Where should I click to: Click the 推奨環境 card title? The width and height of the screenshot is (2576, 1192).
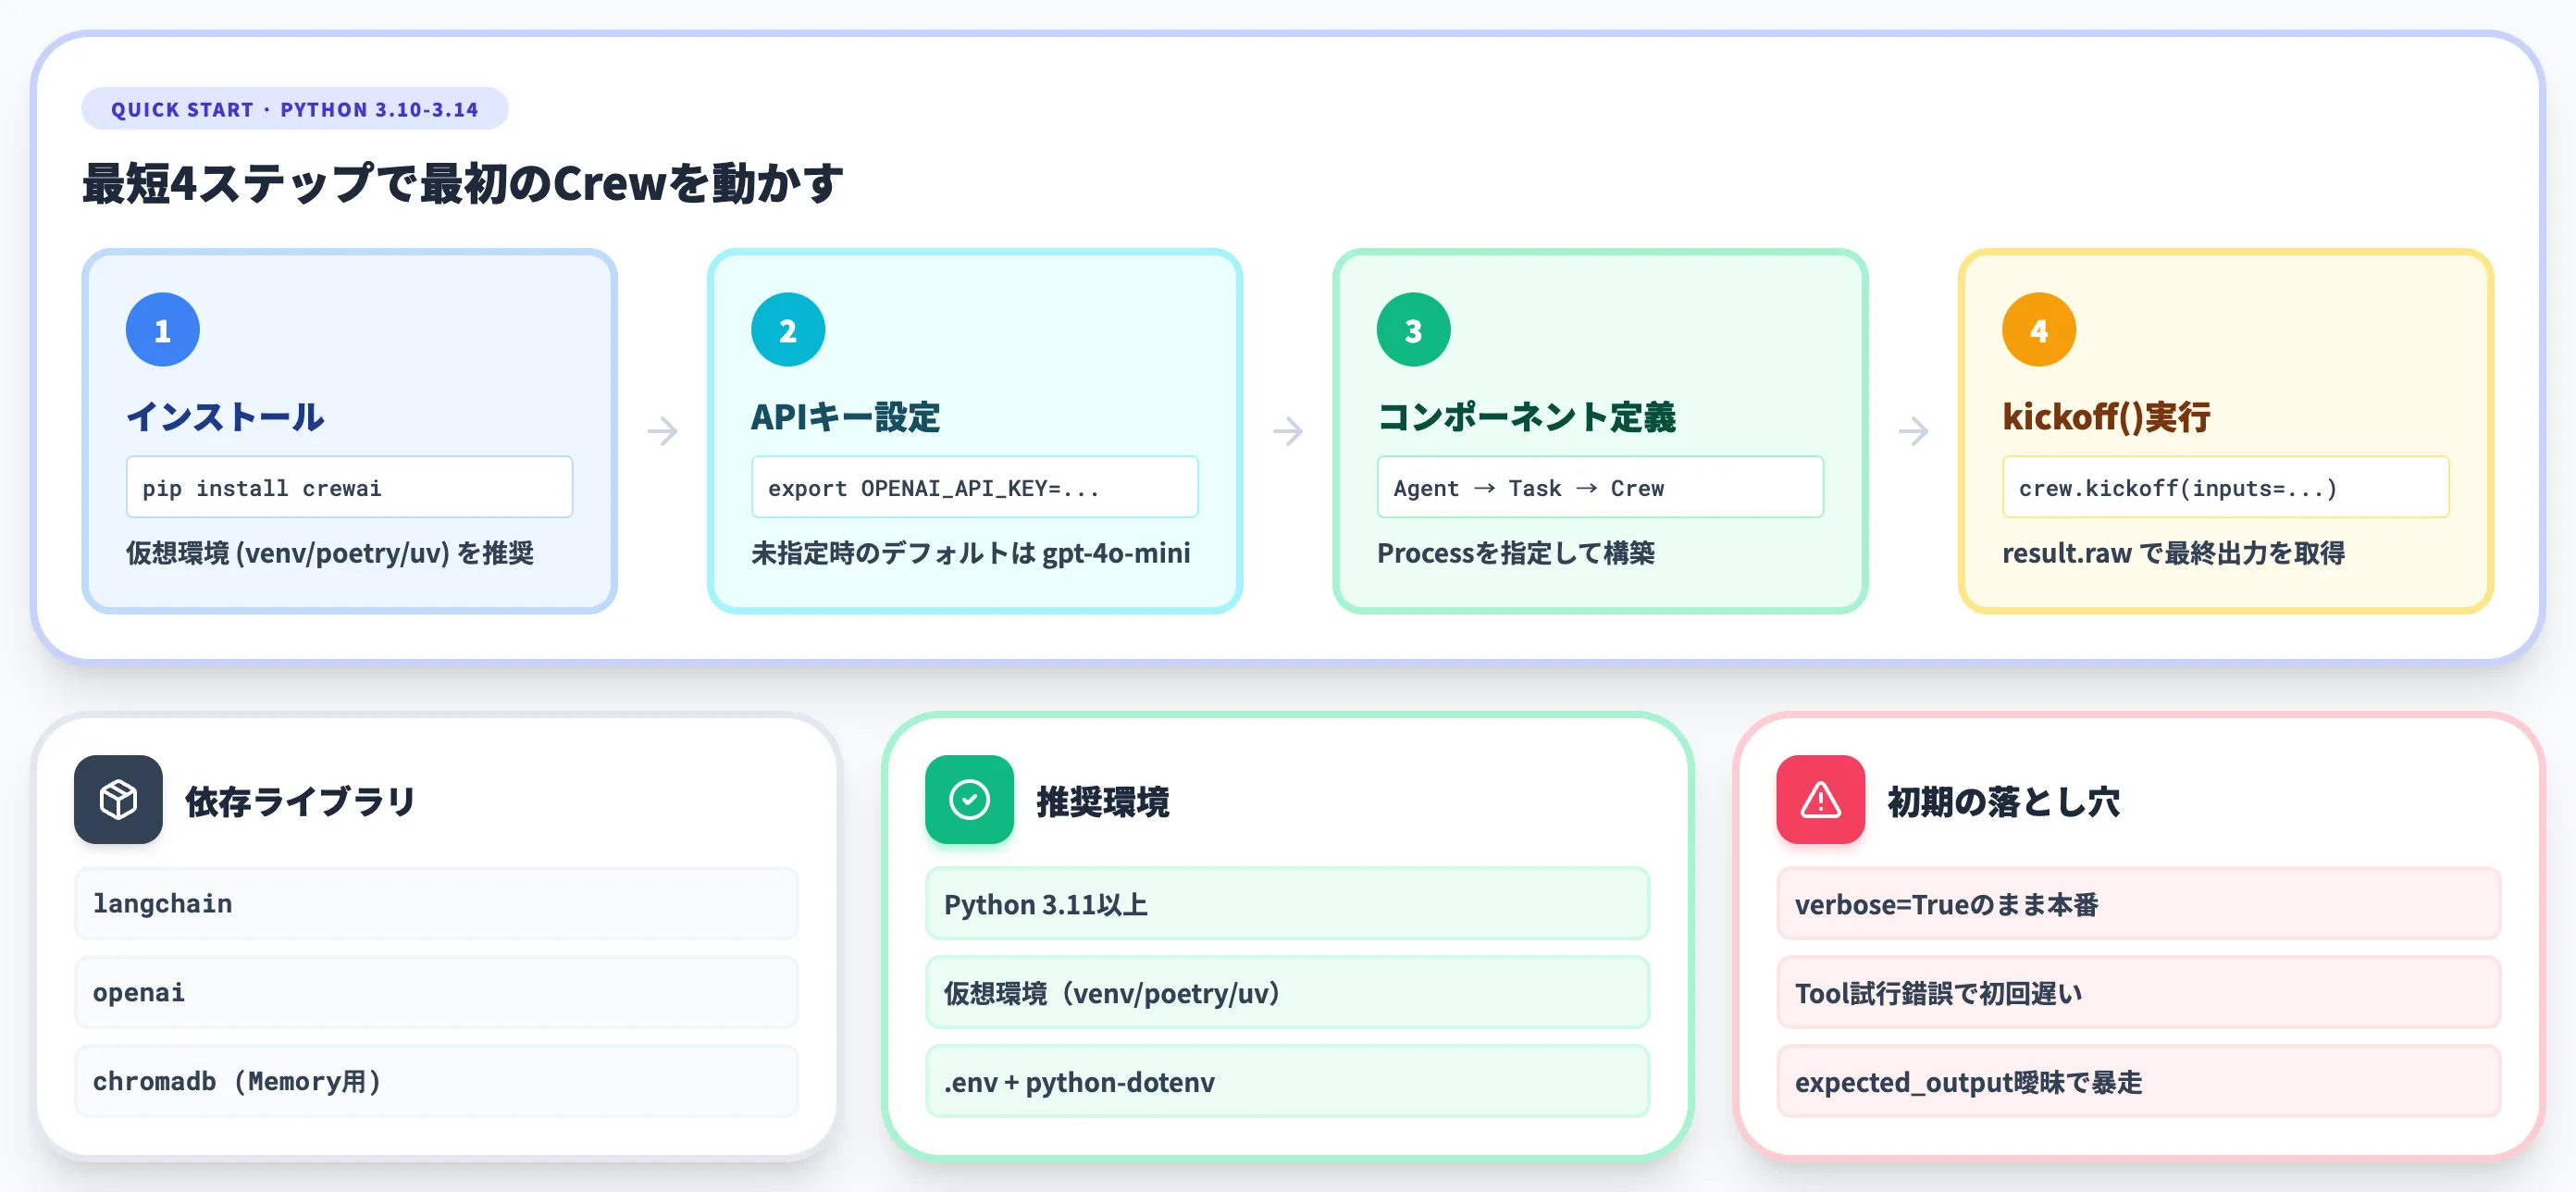[1102, 801]
